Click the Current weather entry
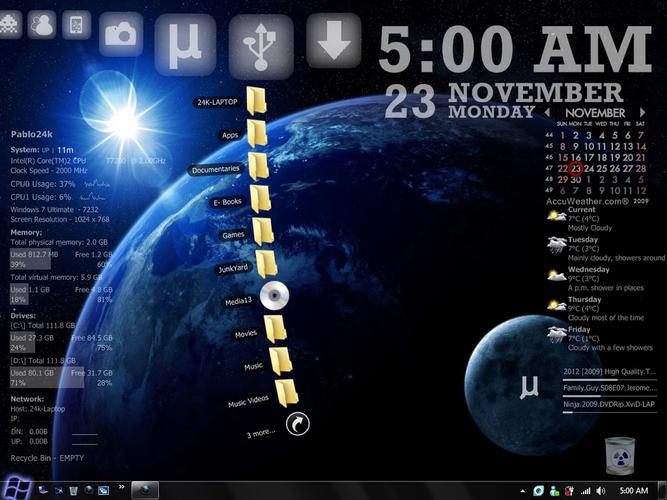 click(581, 219)
